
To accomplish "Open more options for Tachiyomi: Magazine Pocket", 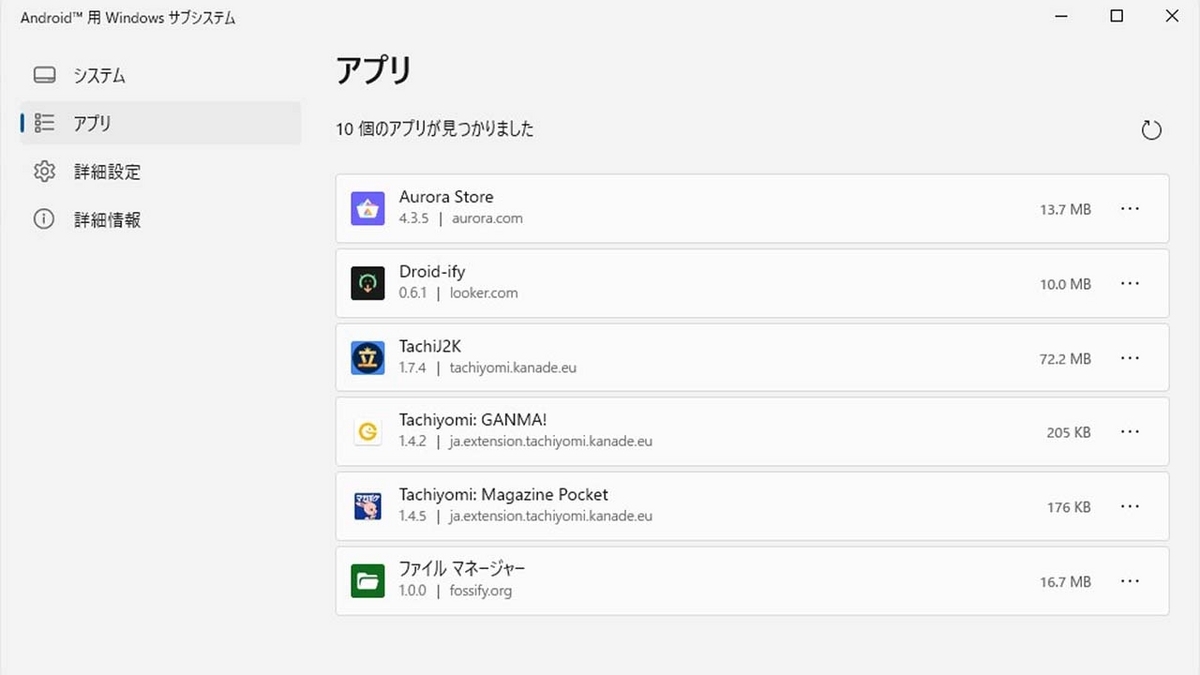I will click(1130, 507).
